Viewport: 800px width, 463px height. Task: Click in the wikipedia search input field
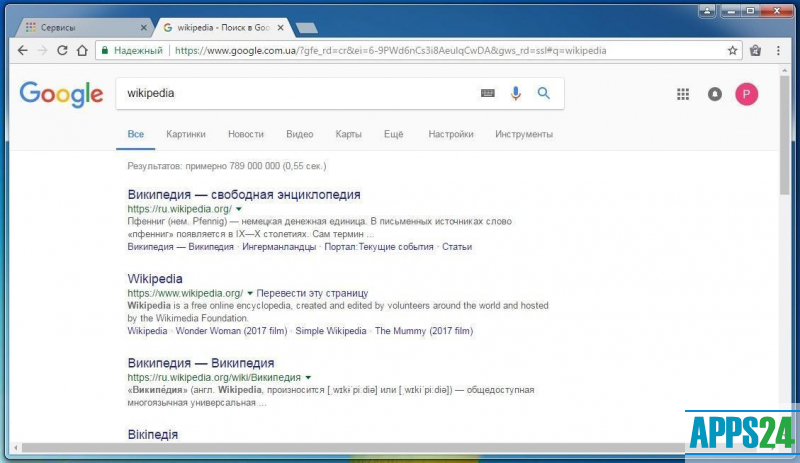pos(300,93)
